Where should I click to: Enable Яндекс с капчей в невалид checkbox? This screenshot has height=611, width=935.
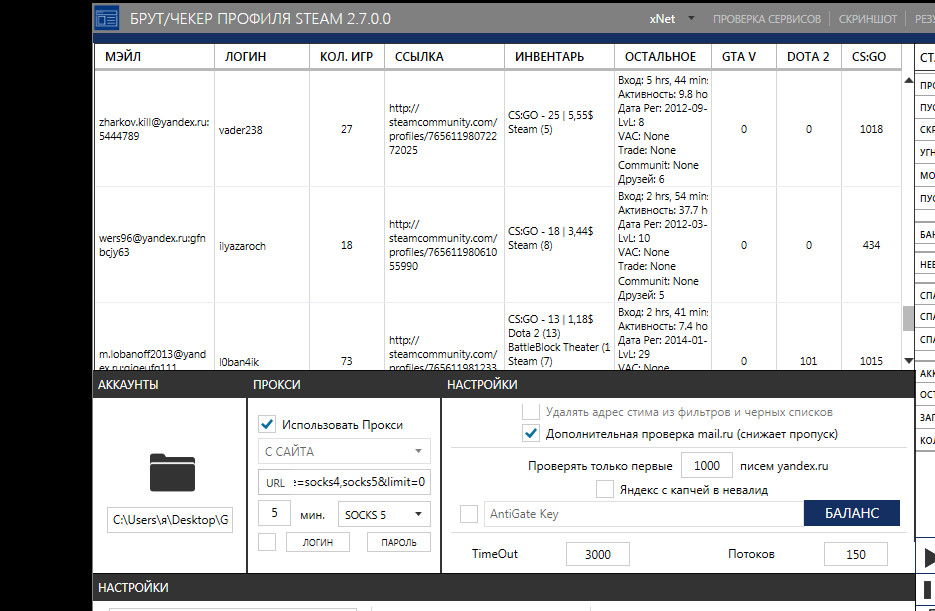[605, 489]
